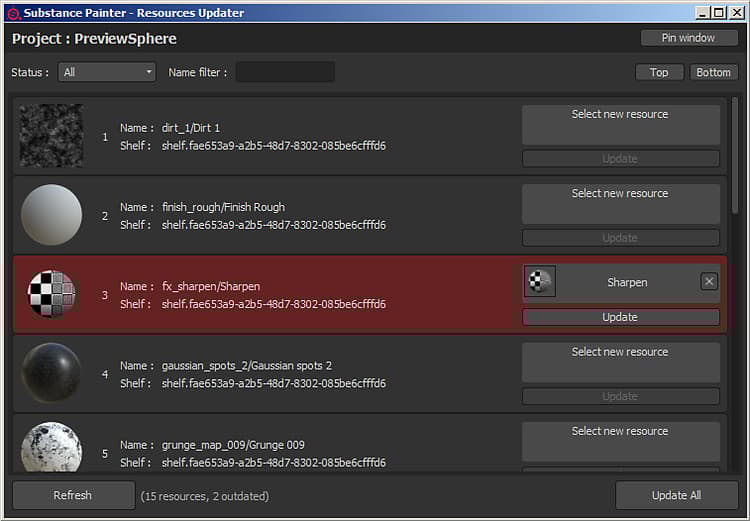Click the checkered Sharpen sphere thumbnail

click(x=52, y=294)
